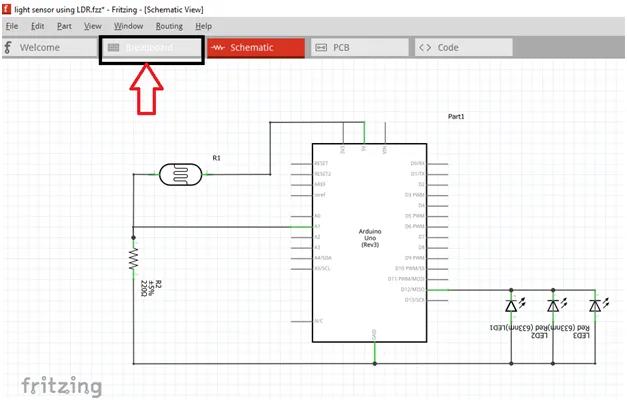Image resolution: width=627 pixels, height=400 pixels.
Task: Click the Part1 label
Action: (x=456, y=116)
